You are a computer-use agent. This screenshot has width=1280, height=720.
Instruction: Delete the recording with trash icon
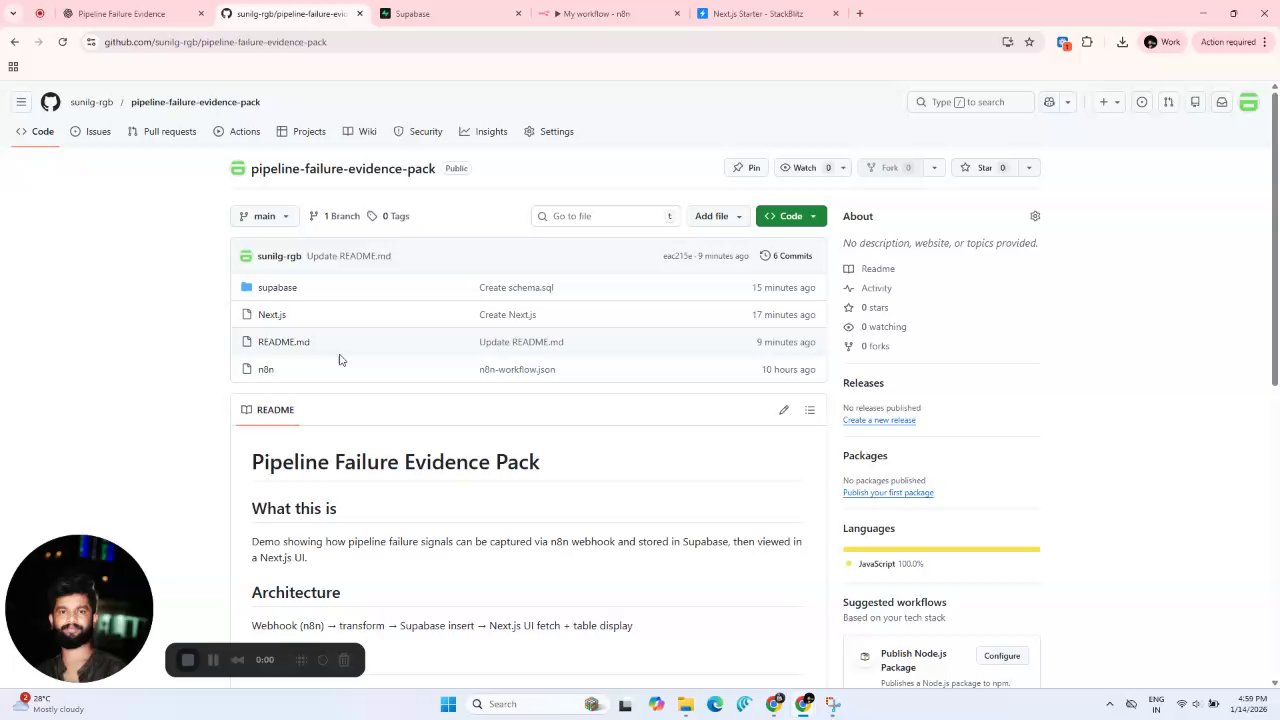tap(344, 660)
